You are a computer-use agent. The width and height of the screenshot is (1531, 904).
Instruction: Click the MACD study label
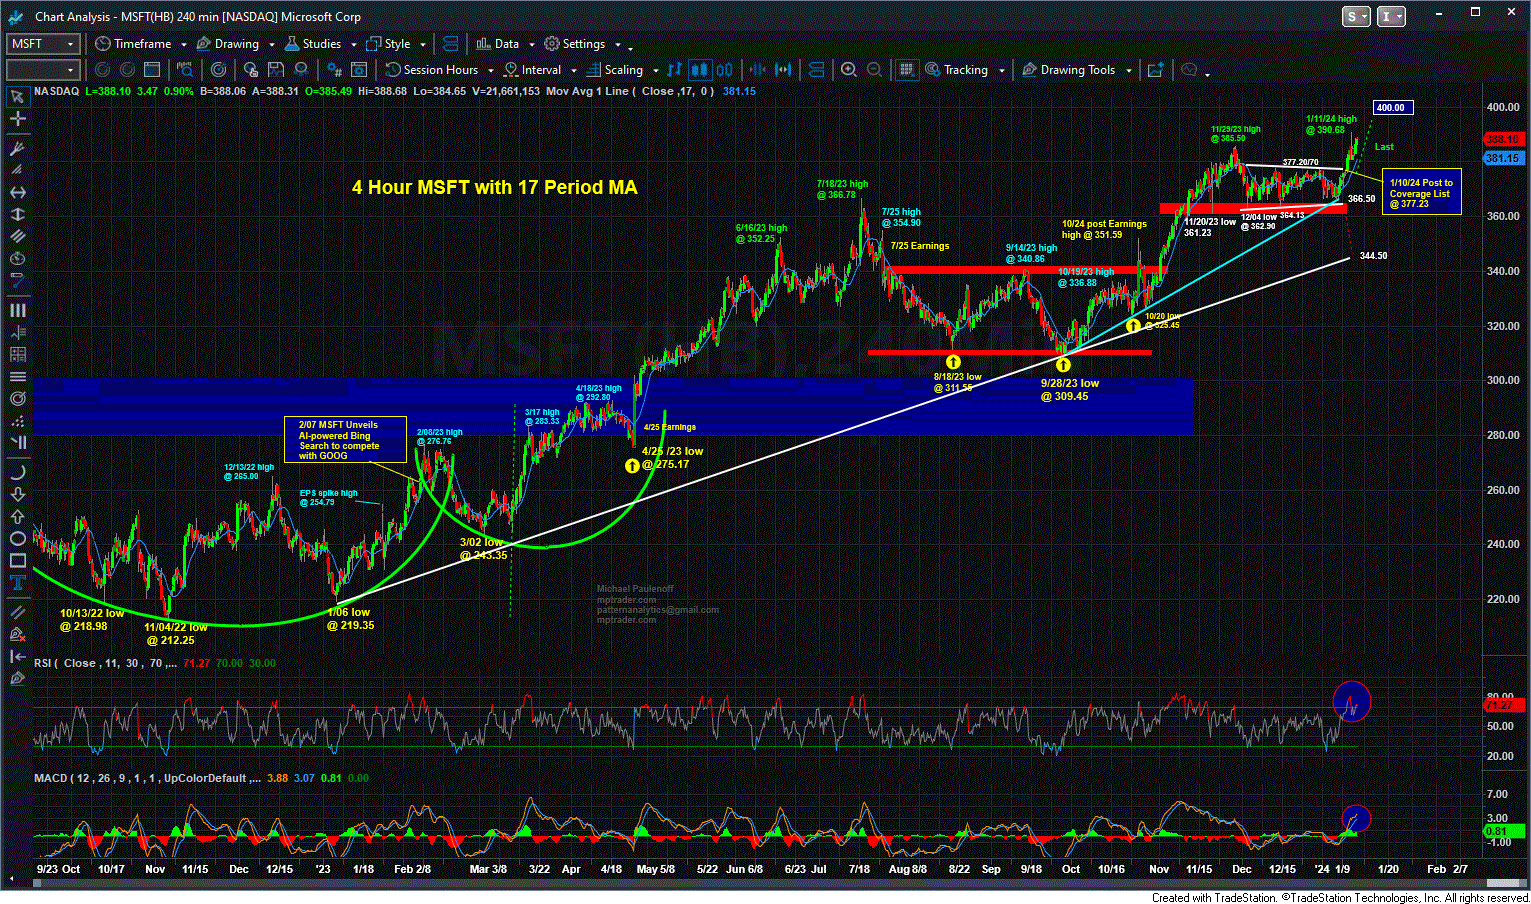click(147, 778)
